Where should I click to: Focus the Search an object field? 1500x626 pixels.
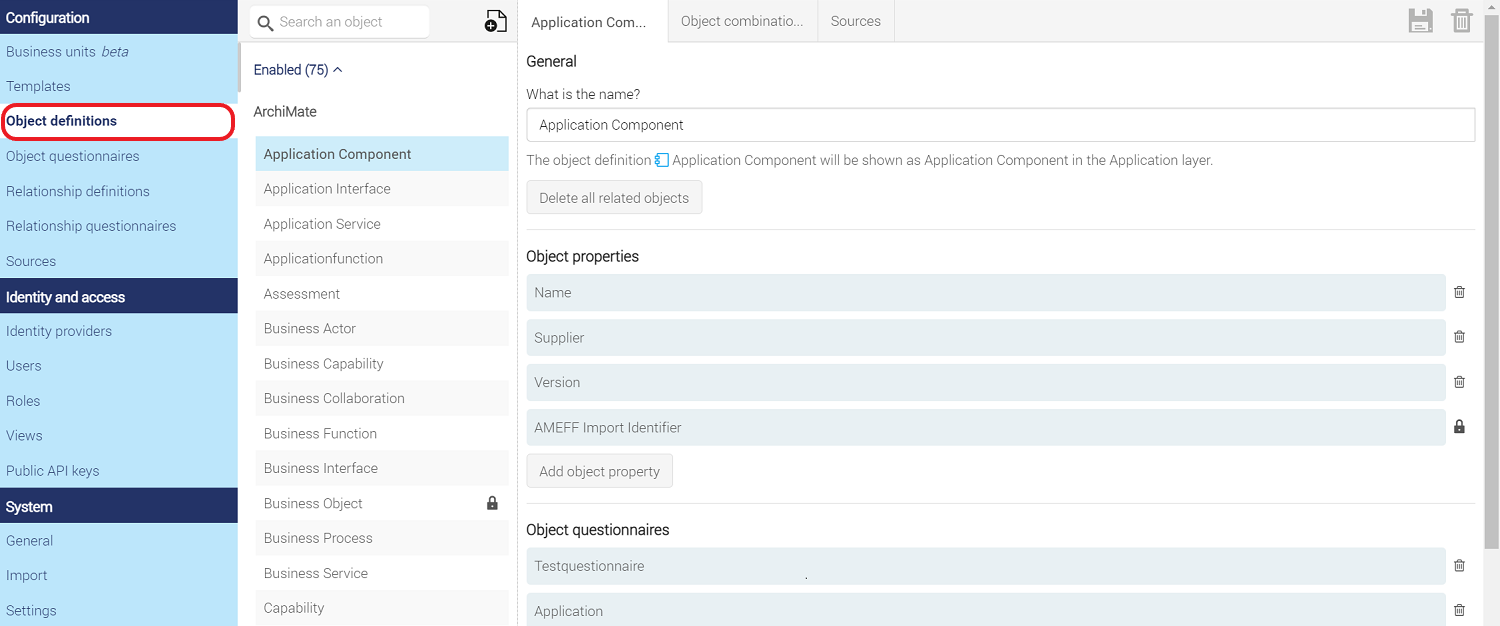pos(339,22)
